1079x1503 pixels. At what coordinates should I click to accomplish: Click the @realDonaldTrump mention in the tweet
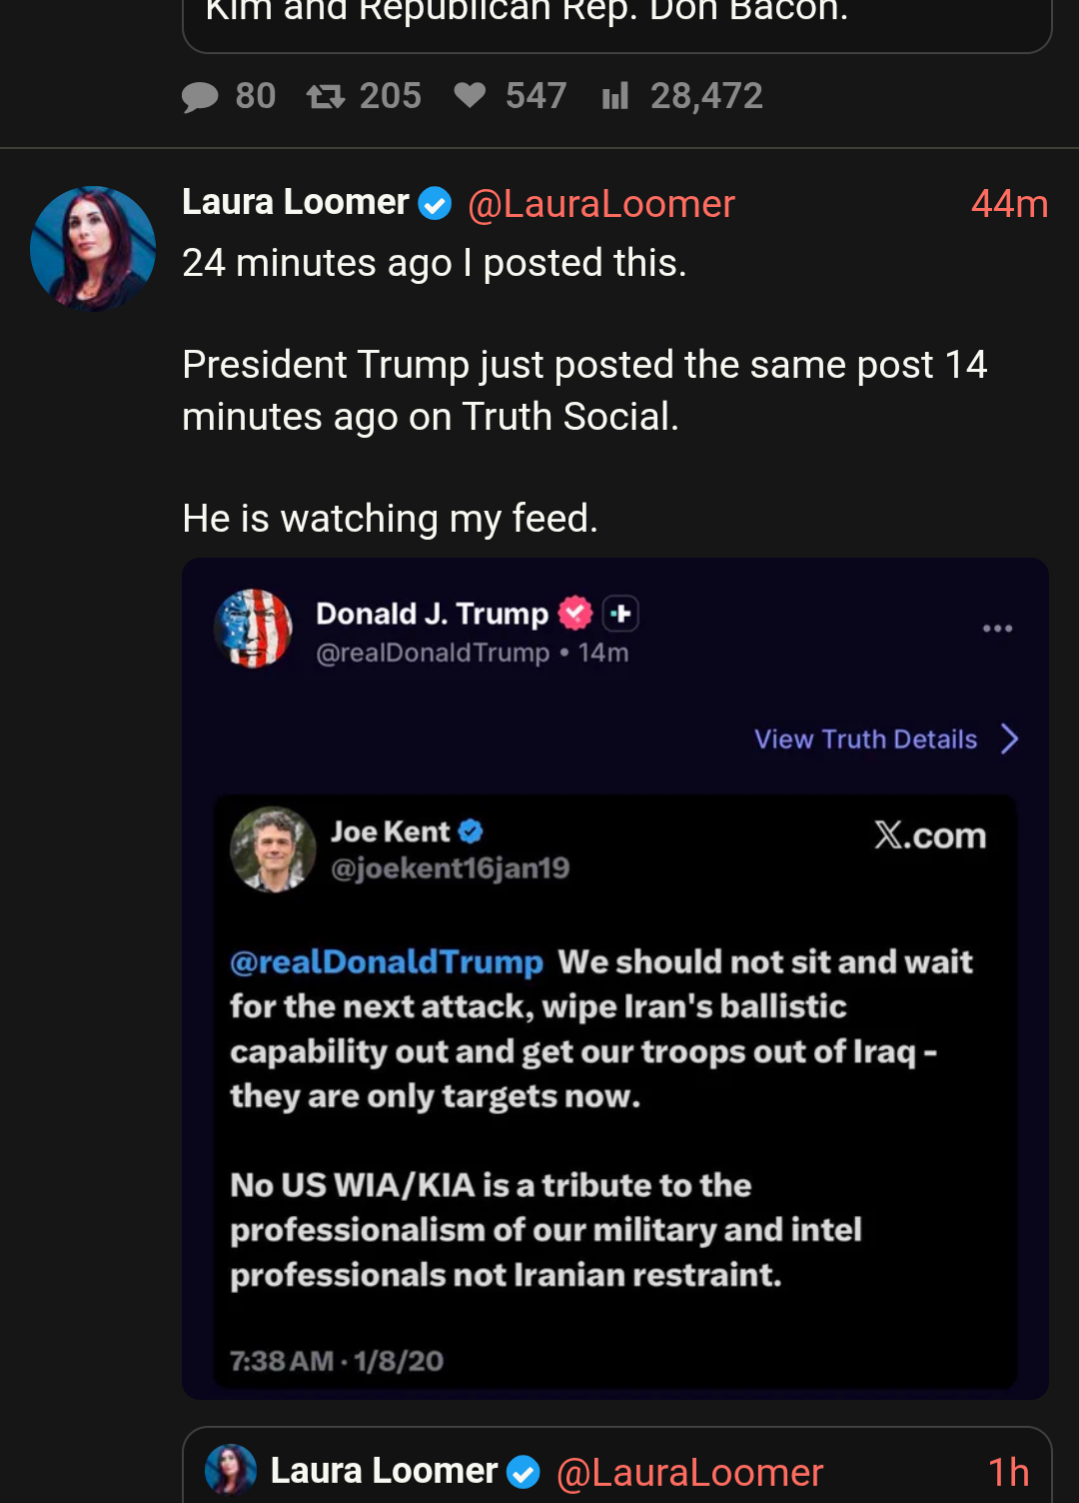pos(386,961)
